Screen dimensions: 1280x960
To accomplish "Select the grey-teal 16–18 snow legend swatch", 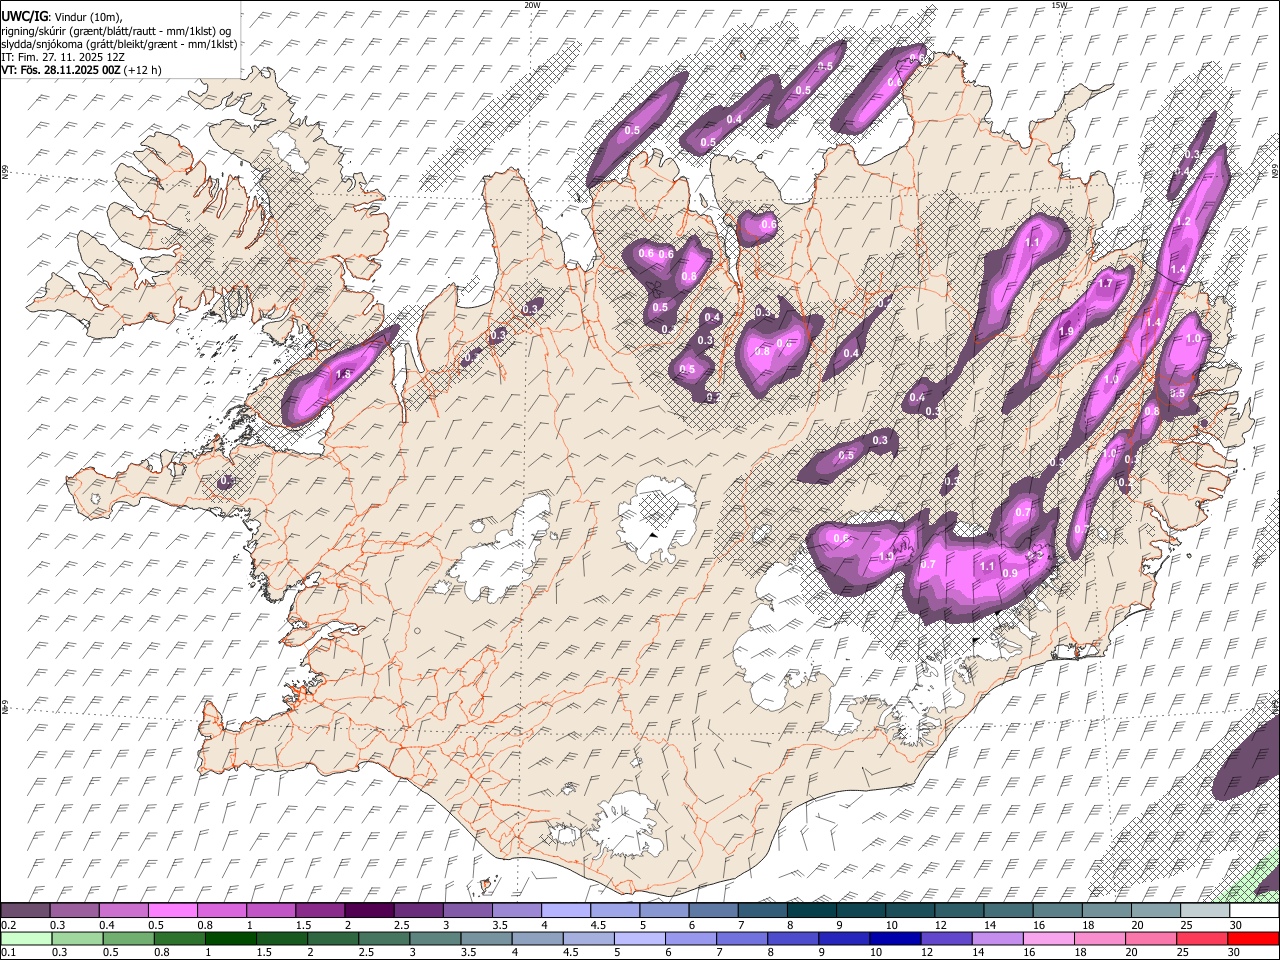I will point(1058,911).
